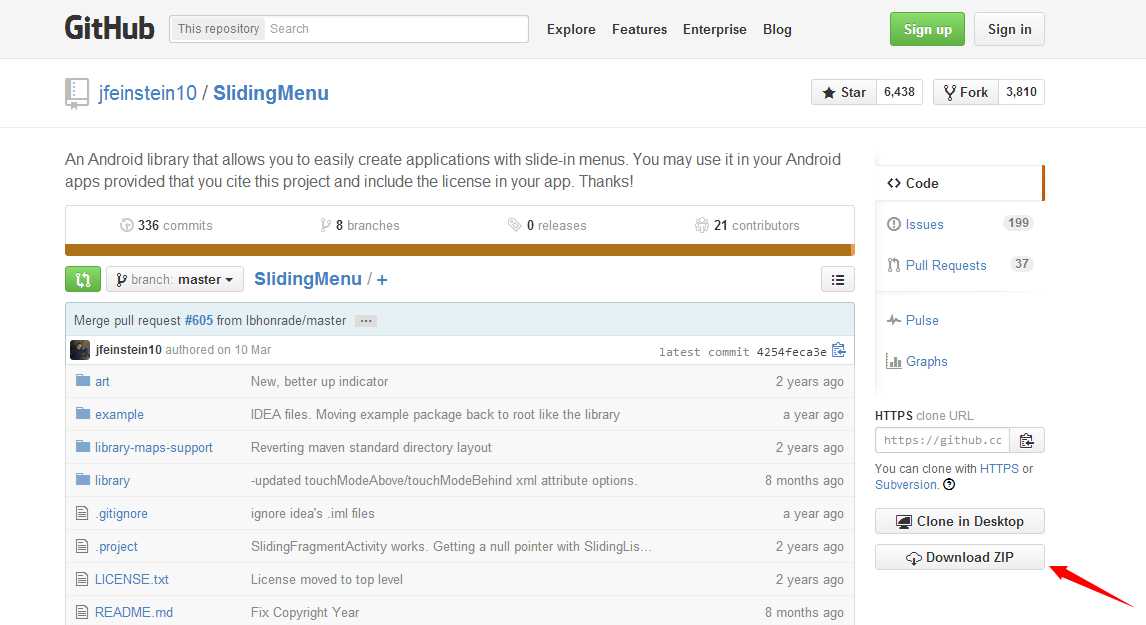This screenshot has width=1146, height=625.
Task: Click the LICENSE.txt file icon
Action: [x=82, y=579]
